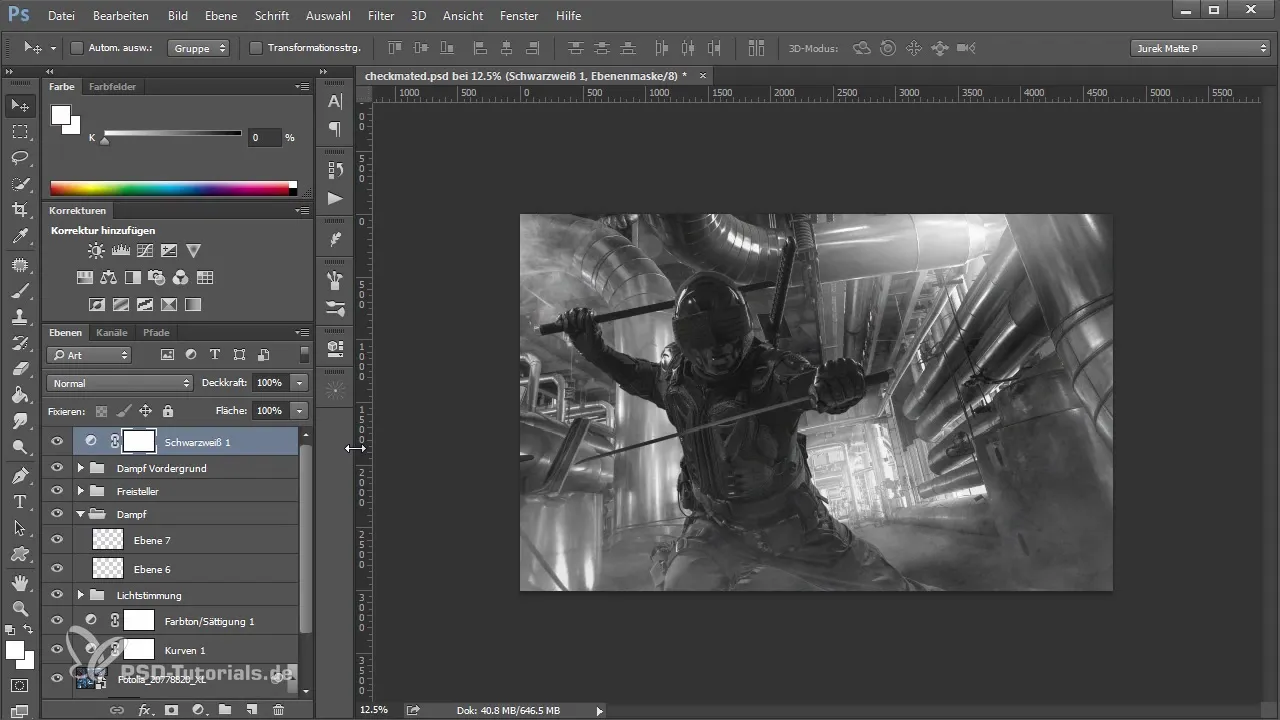Switch to the Kanäle tab
This screenshot has width=1280, height=720.
point(112,333)
